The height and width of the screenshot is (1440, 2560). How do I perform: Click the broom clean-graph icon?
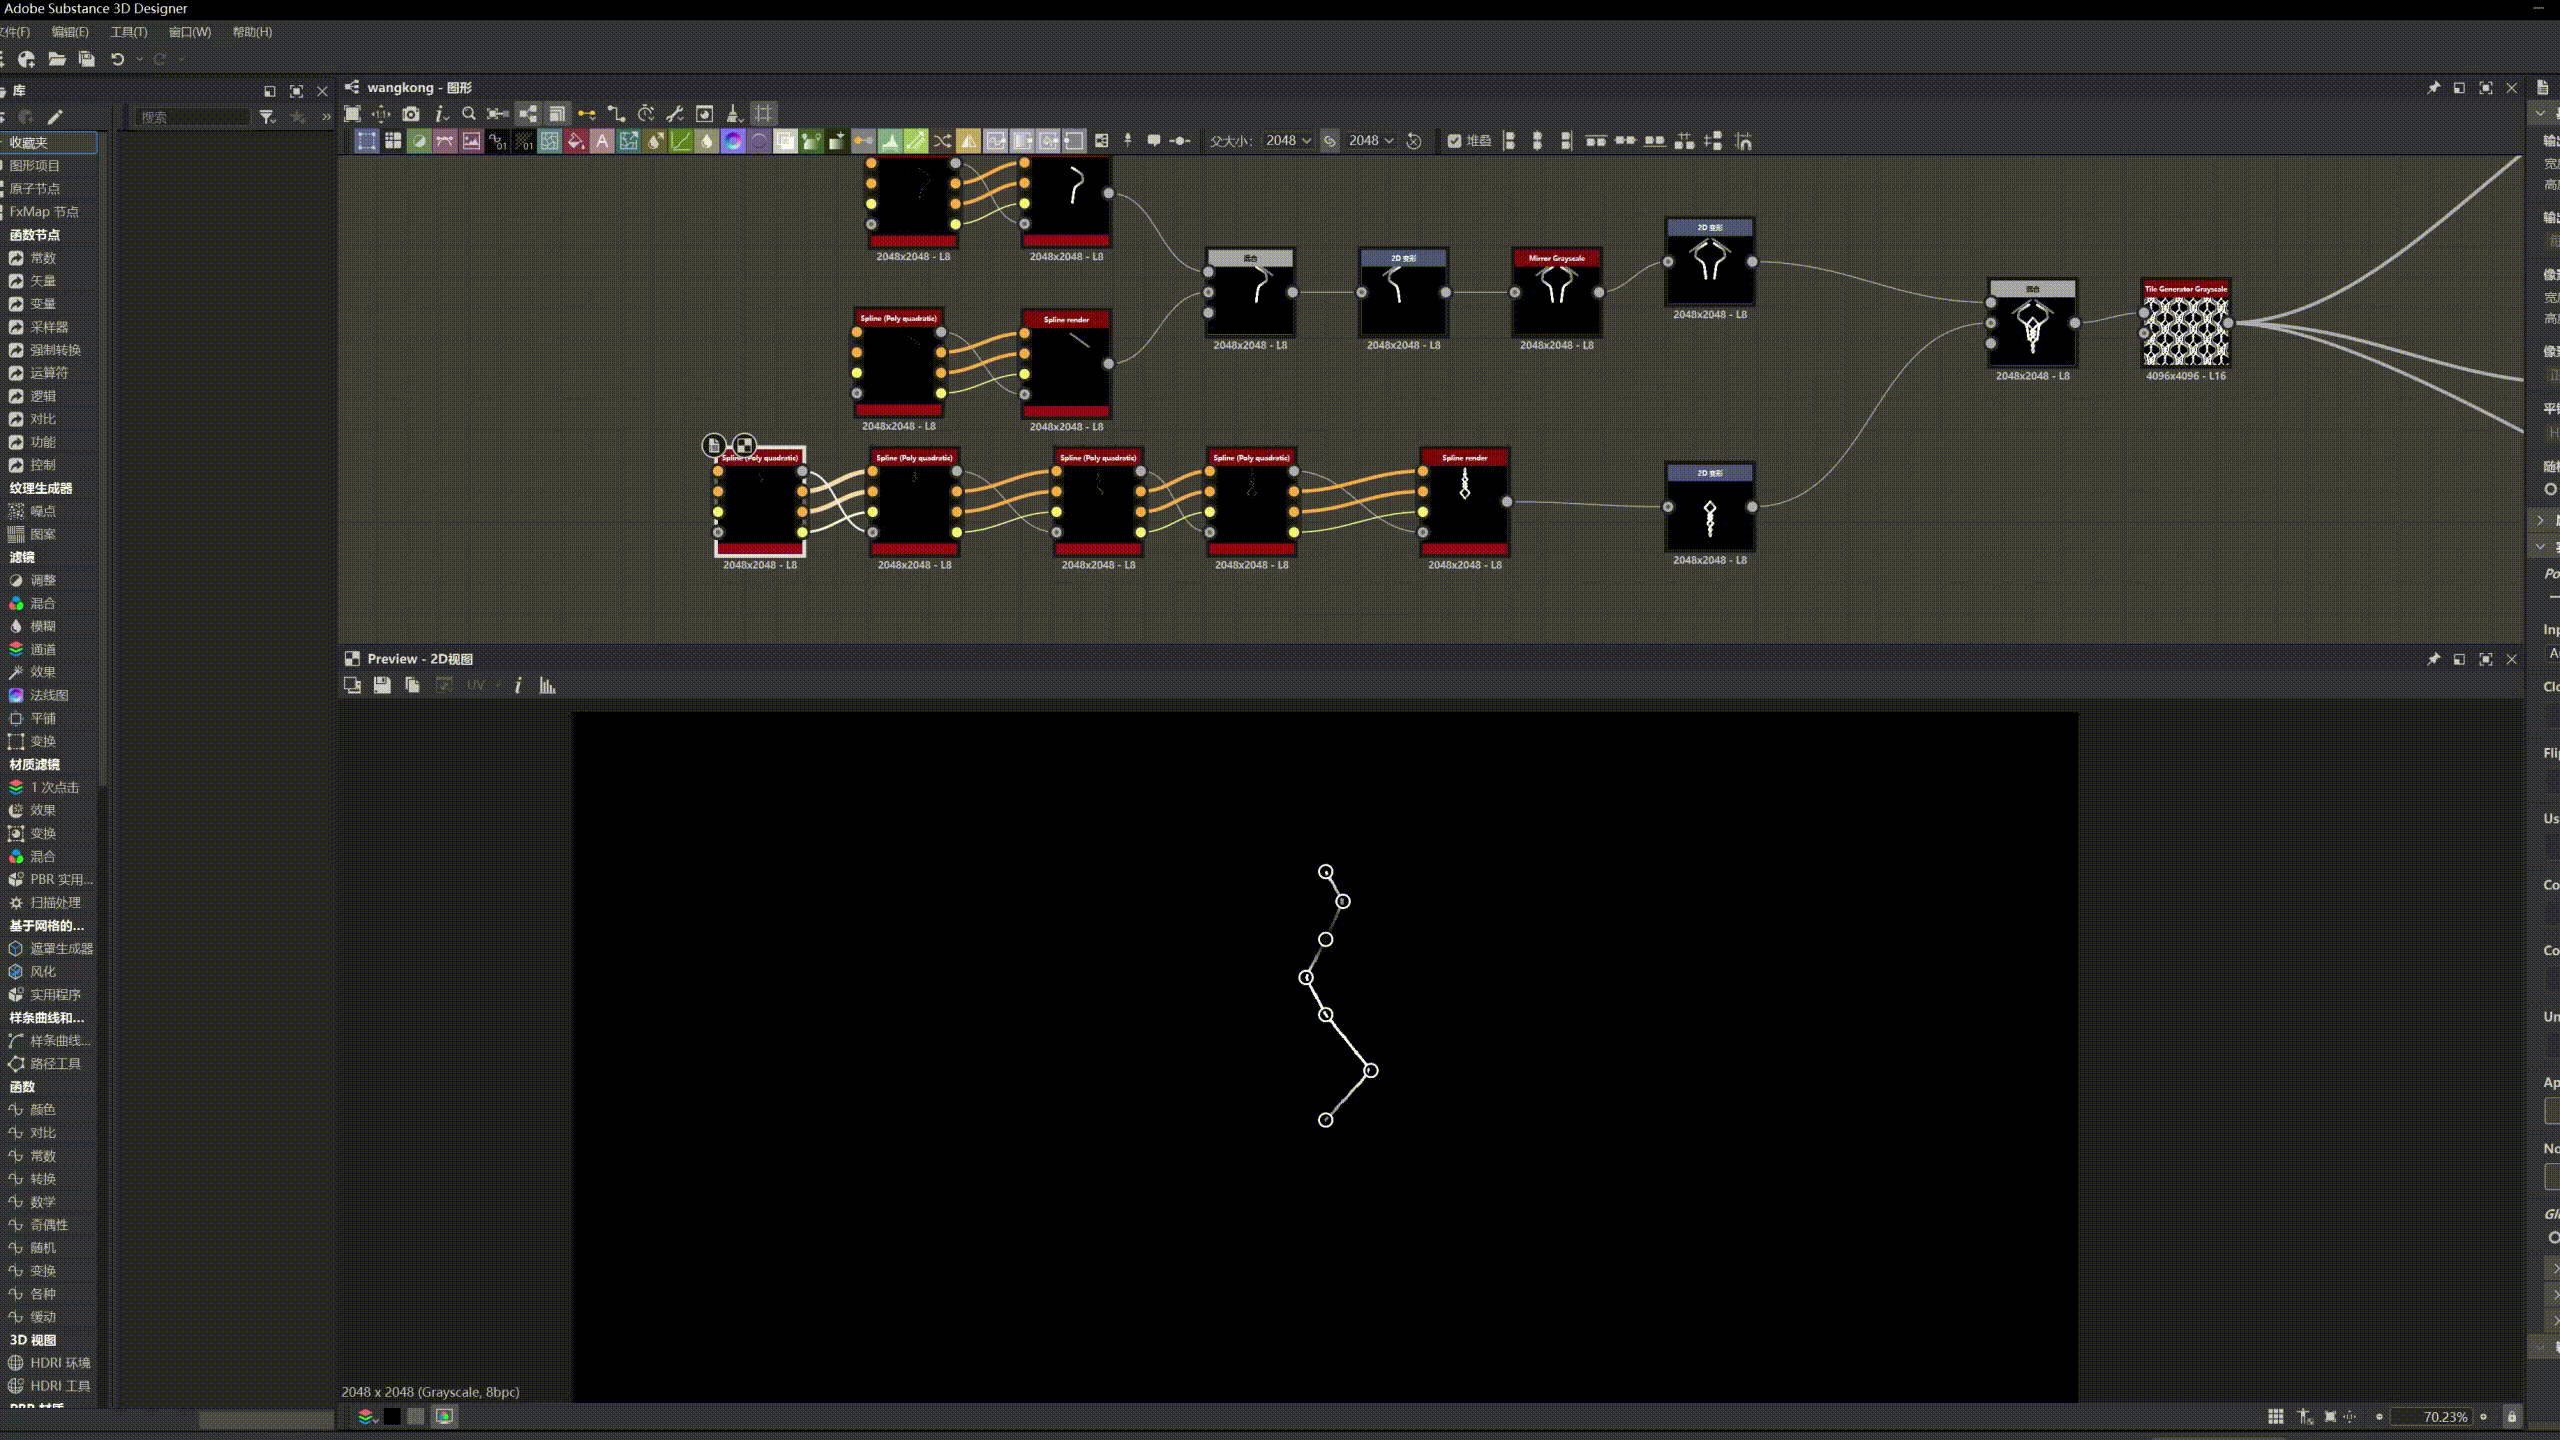pos(734,114)
